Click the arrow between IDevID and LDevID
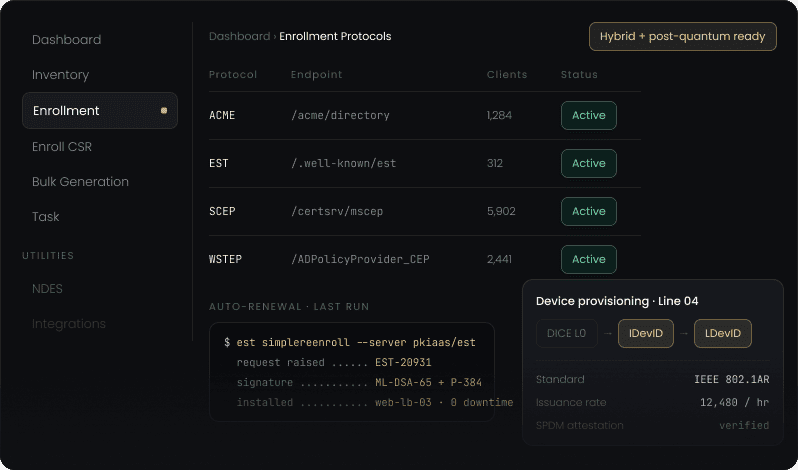The image size is (798, 470). click(684, 334)
